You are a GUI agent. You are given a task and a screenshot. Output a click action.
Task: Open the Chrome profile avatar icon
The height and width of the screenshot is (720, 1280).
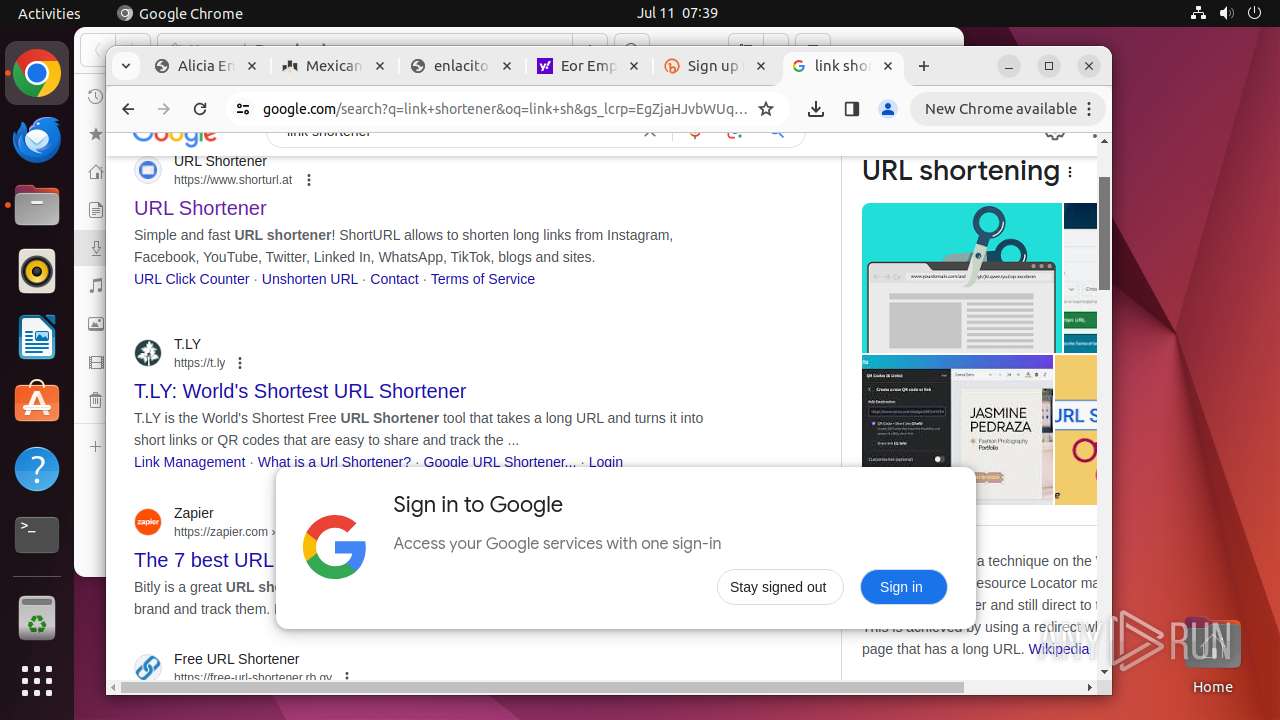tap(887, 109)
